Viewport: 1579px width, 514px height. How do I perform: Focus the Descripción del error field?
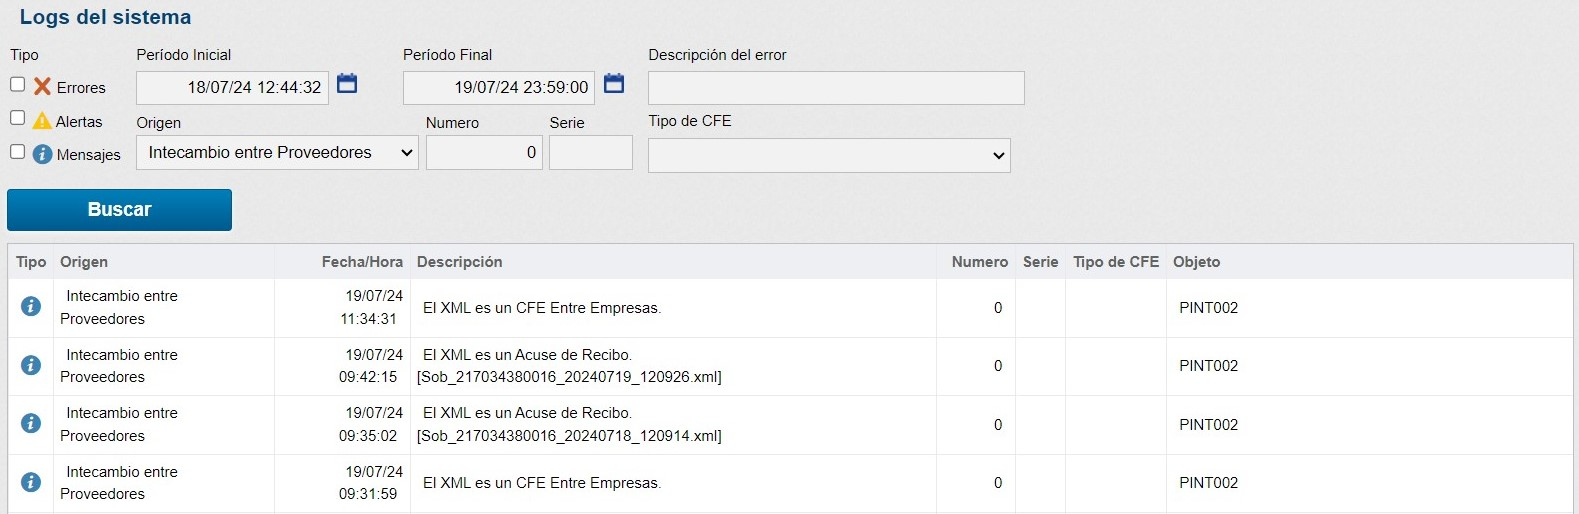(836, 88)
